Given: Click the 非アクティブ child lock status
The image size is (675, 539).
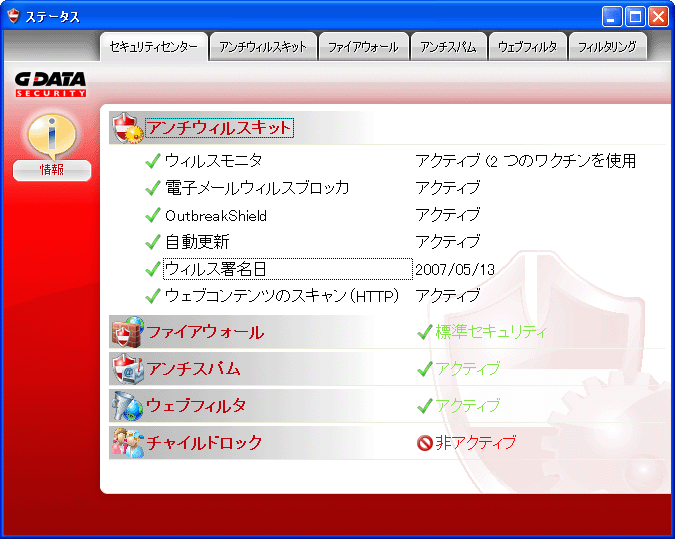Looking at the screenshot, I should click(x=476, y=443).
